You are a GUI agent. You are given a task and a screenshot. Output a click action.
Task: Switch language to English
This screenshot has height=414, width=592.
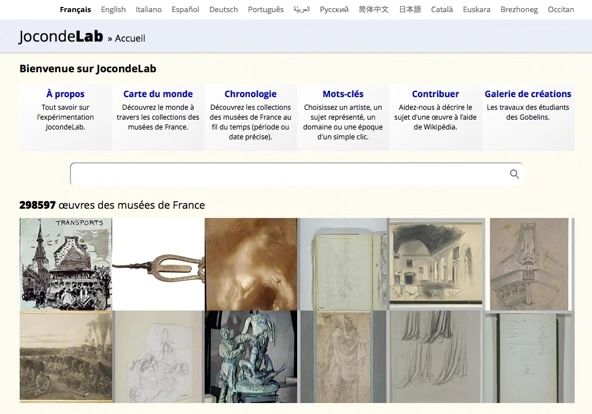(113, 9)
